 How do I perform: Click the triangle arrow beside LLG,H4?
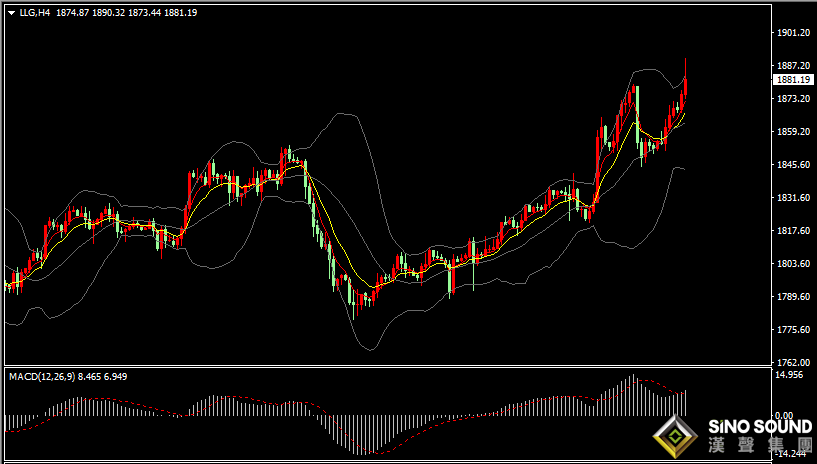click(x=12, y=13)
